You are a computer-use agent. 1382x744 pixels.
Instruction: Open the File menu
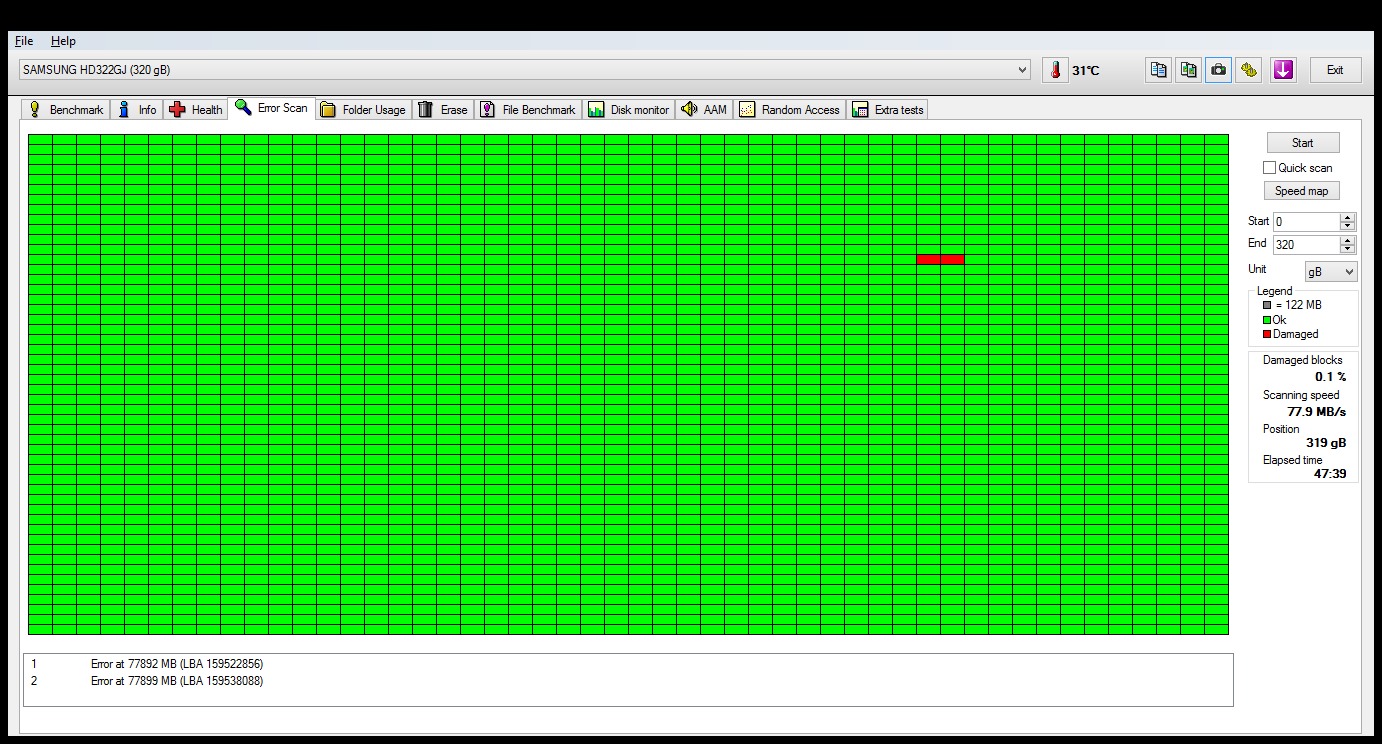click(x=24, y=41)
